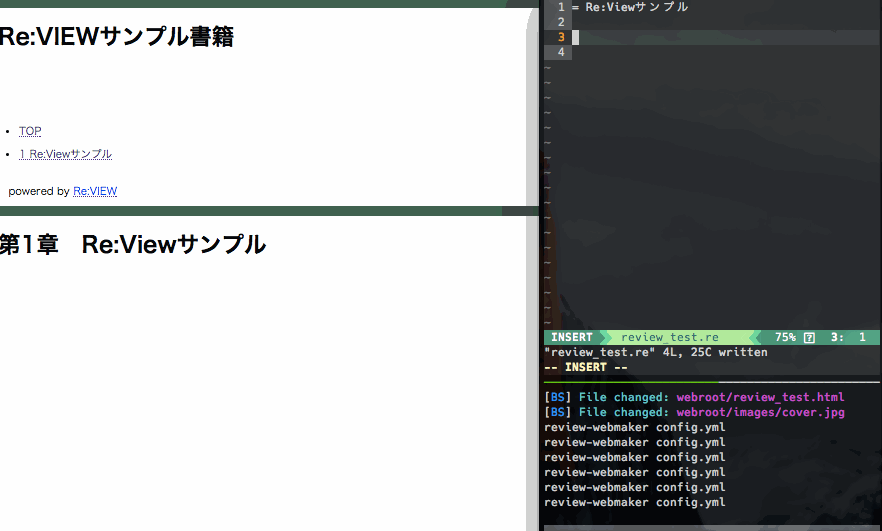Open the '1 Re:Viewサンプル' chapter link
Image resolution: width=882 pixels, height=531 pixels.
tap(65, 154)
